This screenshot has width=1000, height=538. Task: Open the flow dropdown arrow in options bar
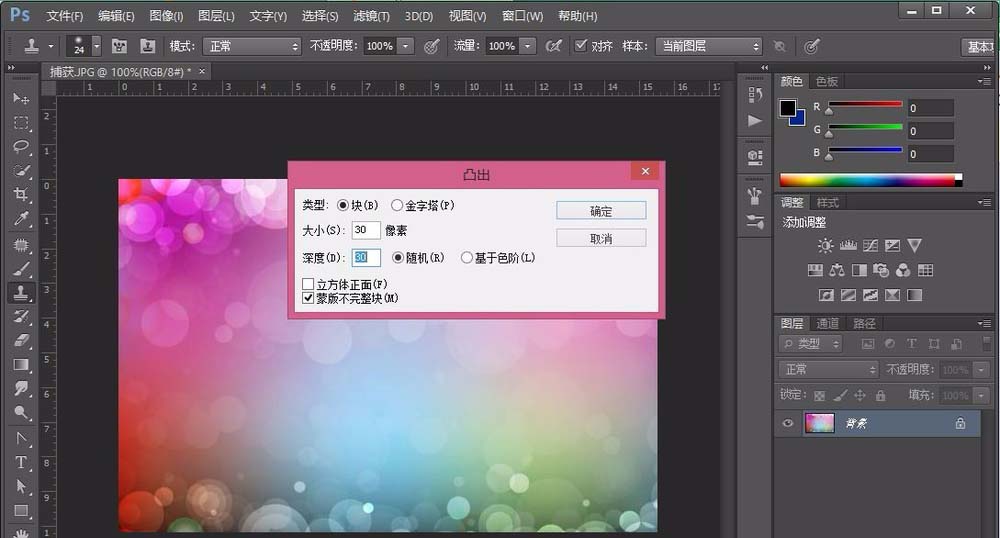(527, 46)
